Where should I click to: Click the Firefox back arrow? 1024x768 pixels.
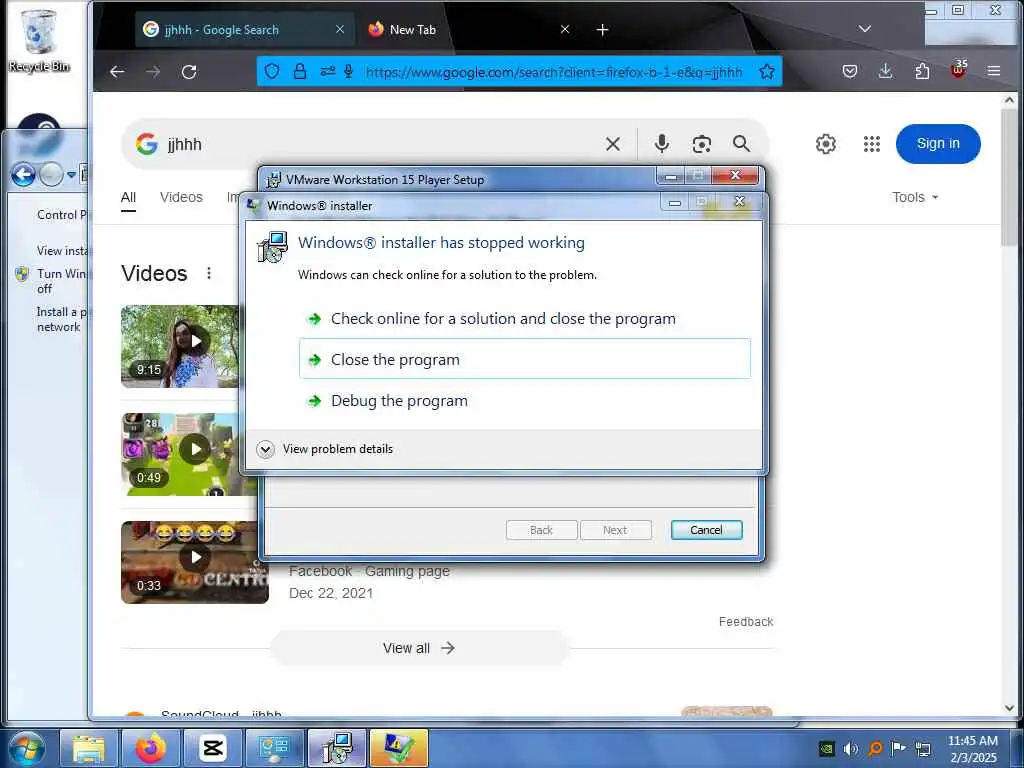coord(117,71)
